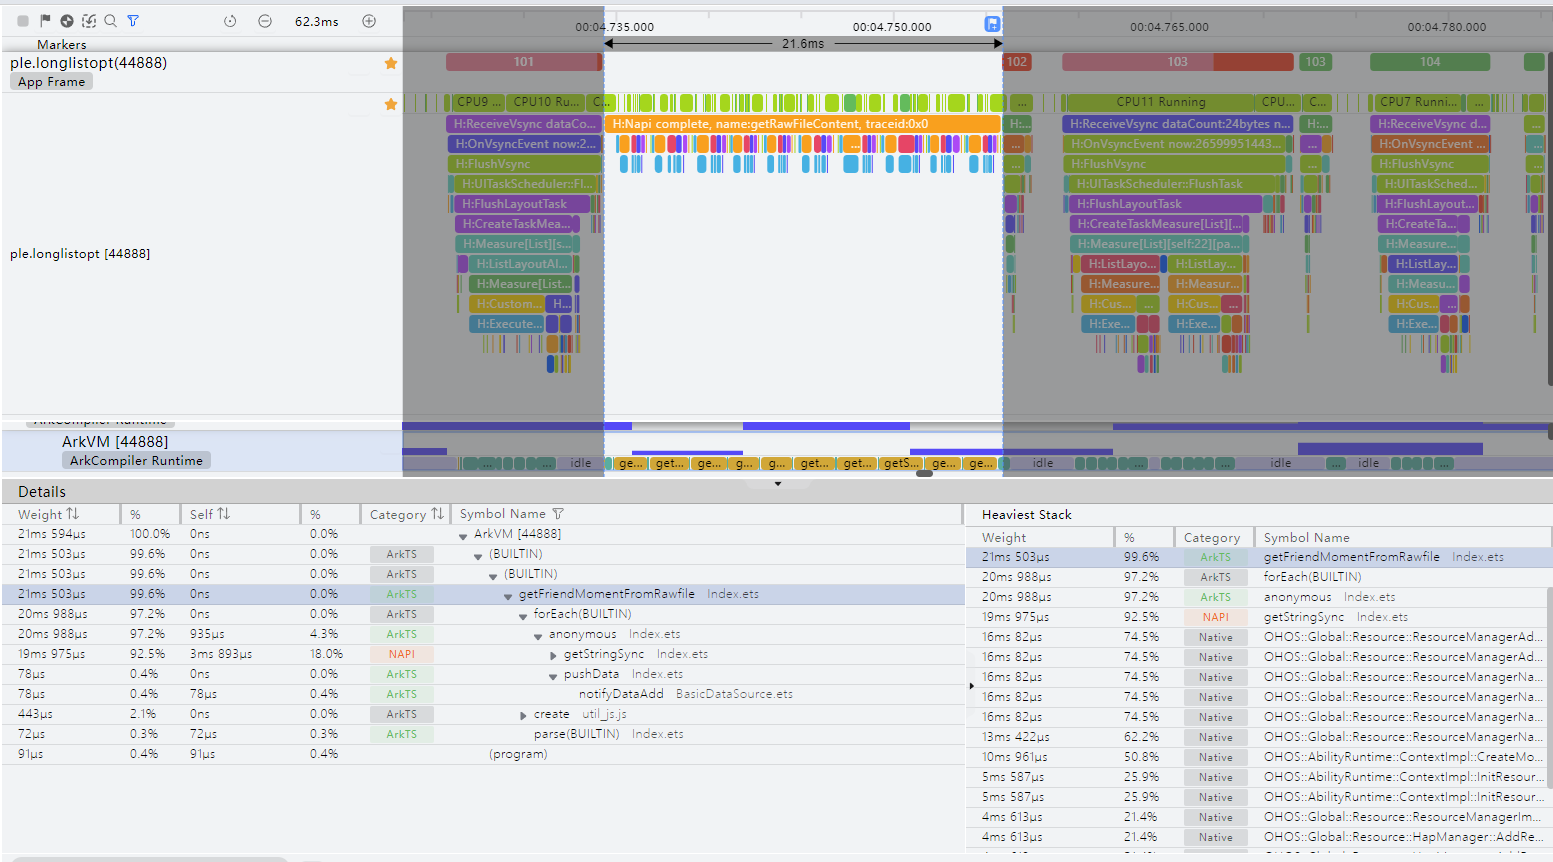Click Heaviest Stack 13ms 422µs row
1553x862 pixels.
1259,737
